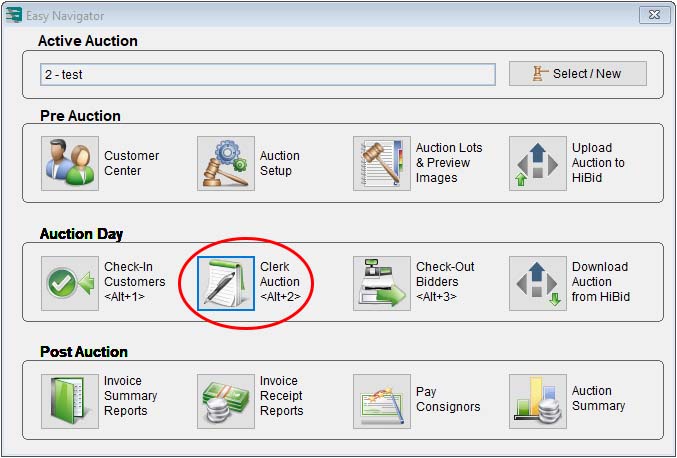Viewport: 677px width, 458px height.
Task: Open Check-In Customers checkmark icon
Action: coord(70,283)
